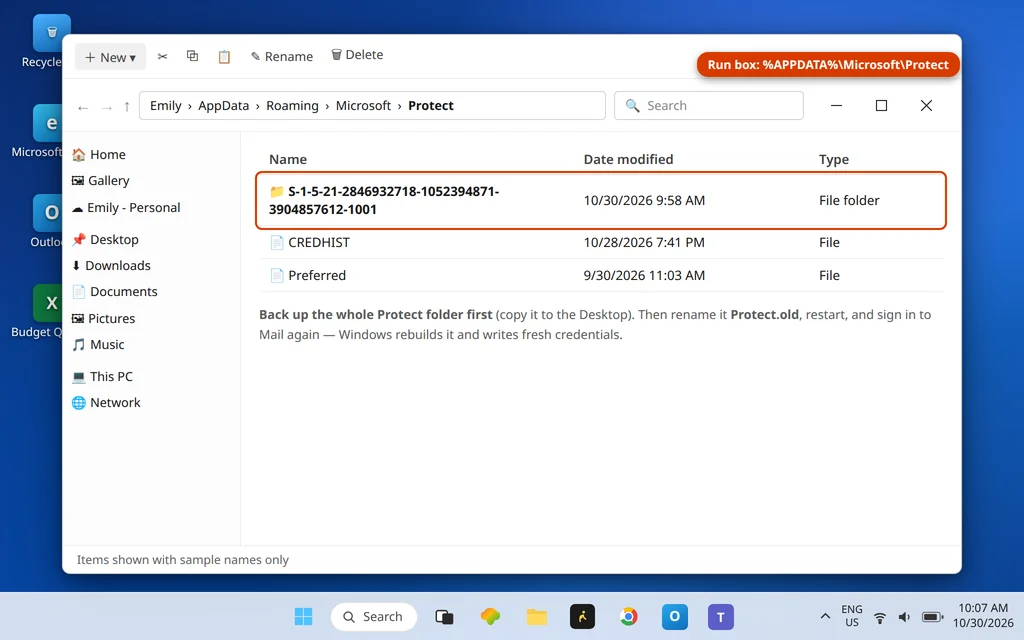Screen dimensions: 1024x640
Task: Click the Cut scissors icon
Action: [163, 57]
